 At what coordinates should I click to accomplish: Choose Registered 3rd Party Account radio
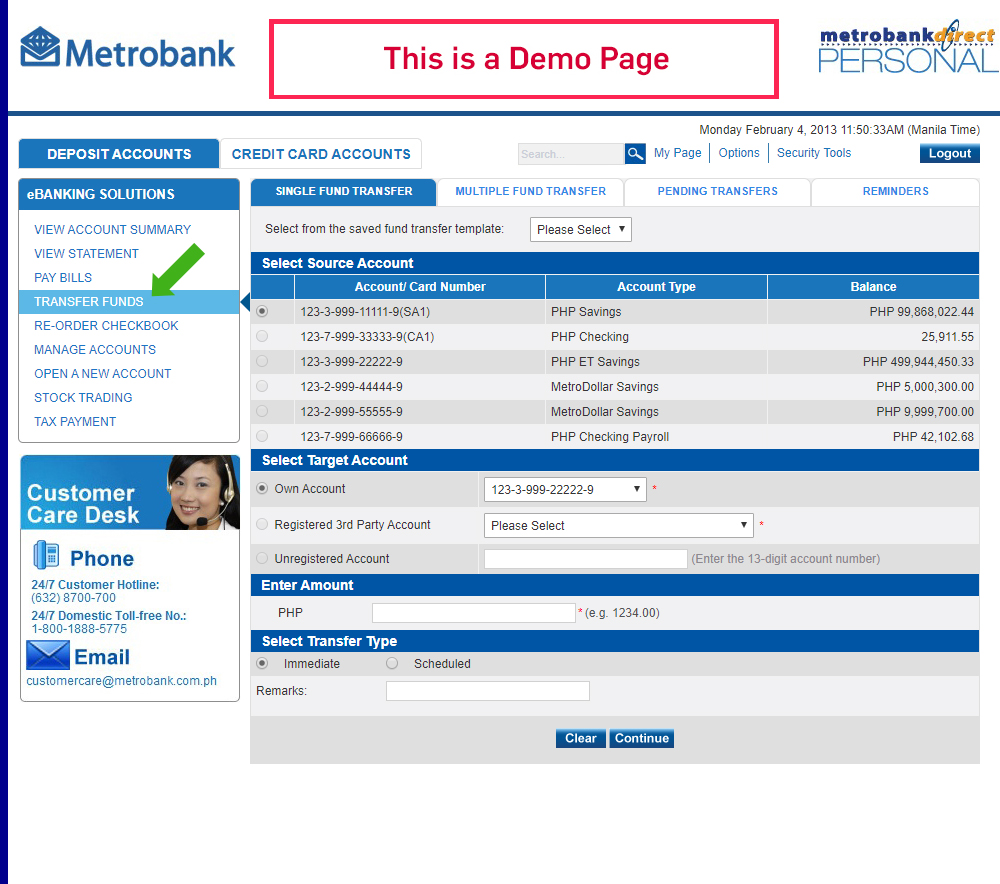[x=262, y=524]
